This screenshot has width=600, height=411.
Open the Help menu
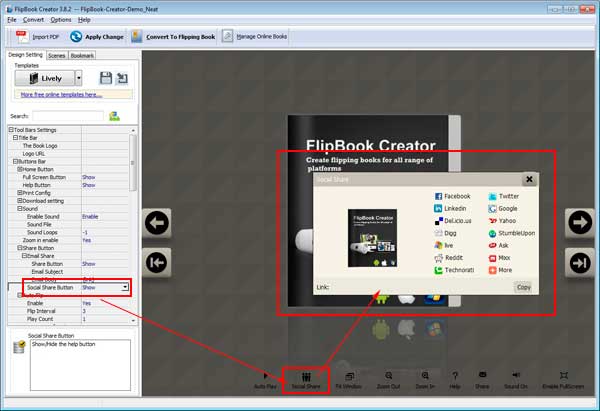84,20
